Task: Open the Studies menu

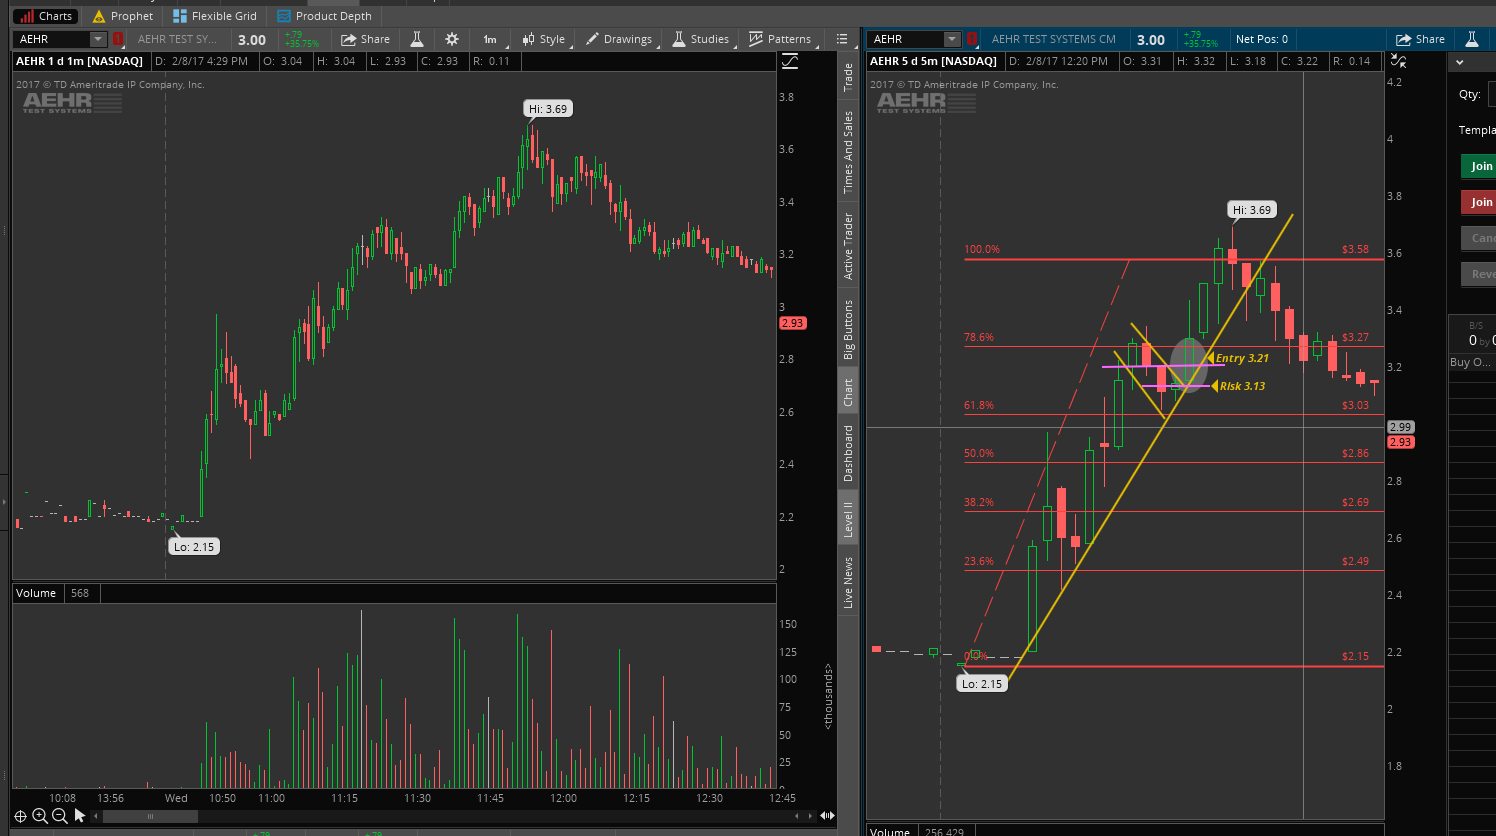Action: [701, 39]
